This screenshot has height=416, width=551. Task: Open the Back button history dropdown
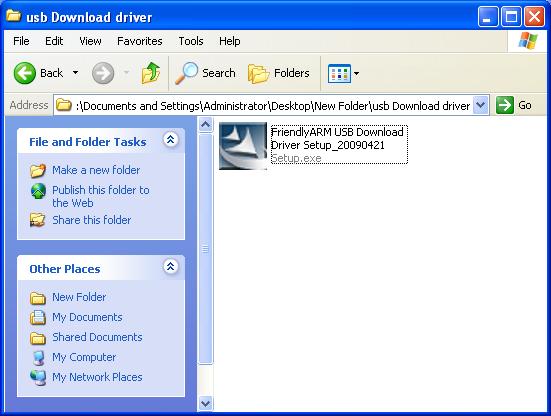(x=75, y=73)
